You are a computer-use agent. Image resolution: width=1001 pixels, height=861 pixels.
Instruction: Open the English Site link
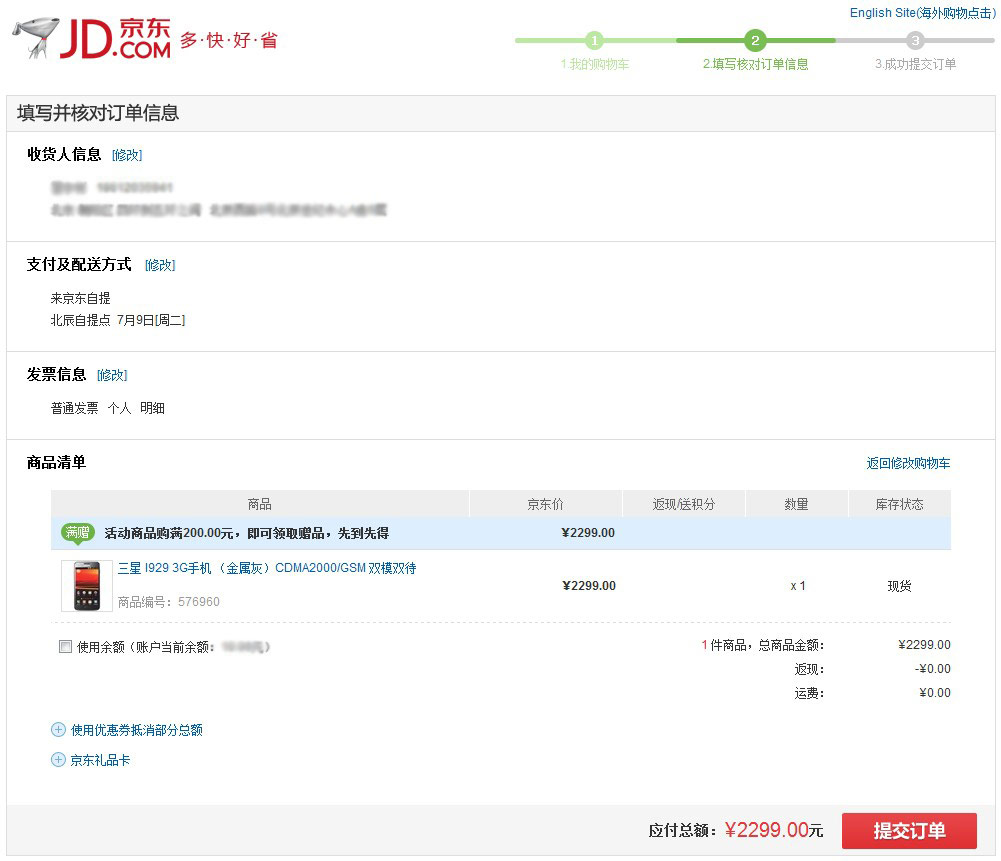point(922,13)
